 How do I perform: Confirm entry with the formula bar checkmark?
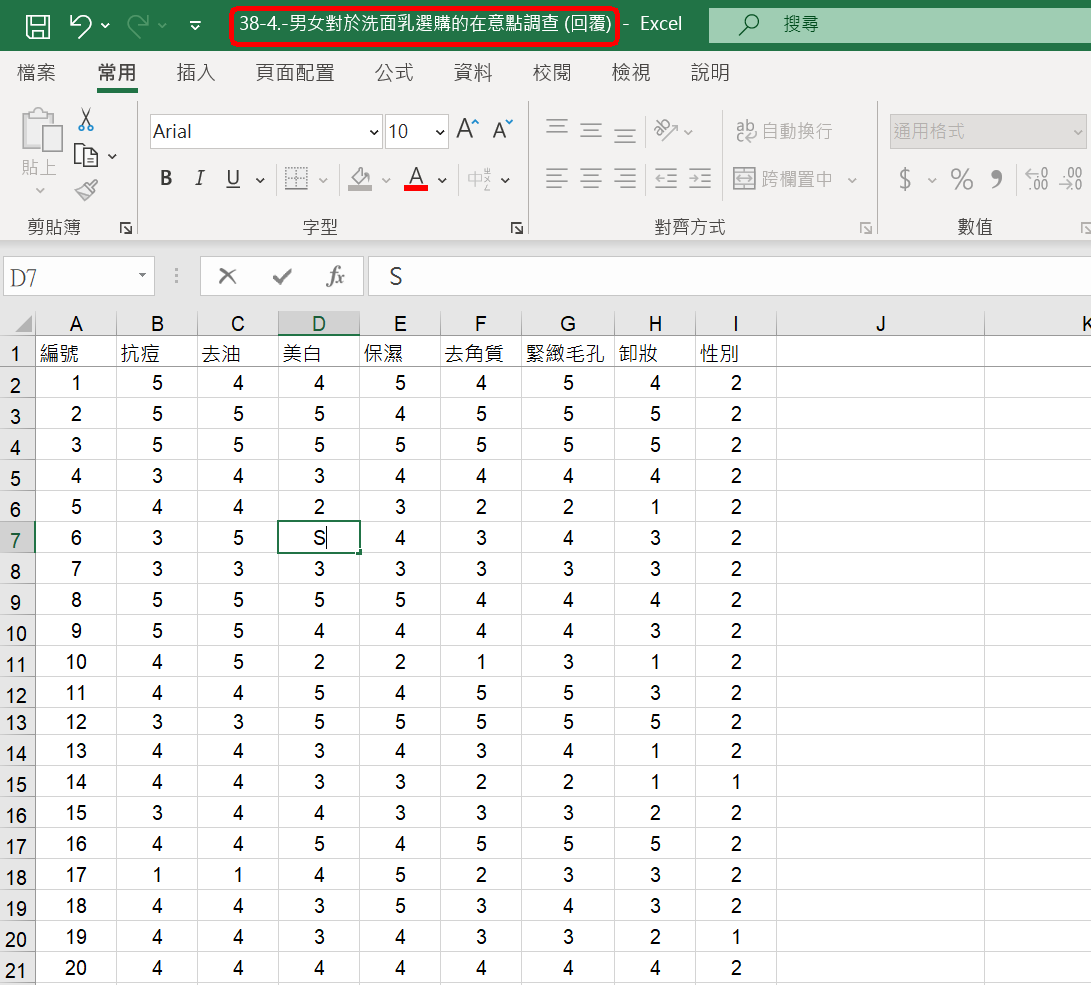pyautogui.click(x=282, y=277)
